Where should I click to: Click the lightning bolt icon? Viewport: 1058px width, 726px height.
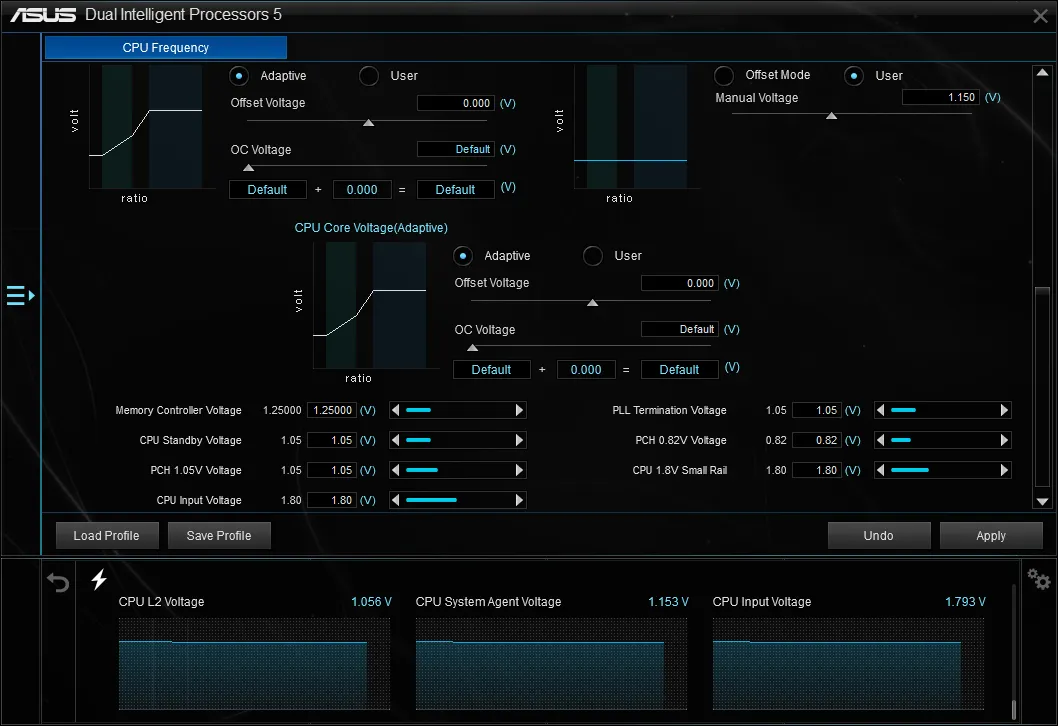pyautogui.click(x=99, y=579)
